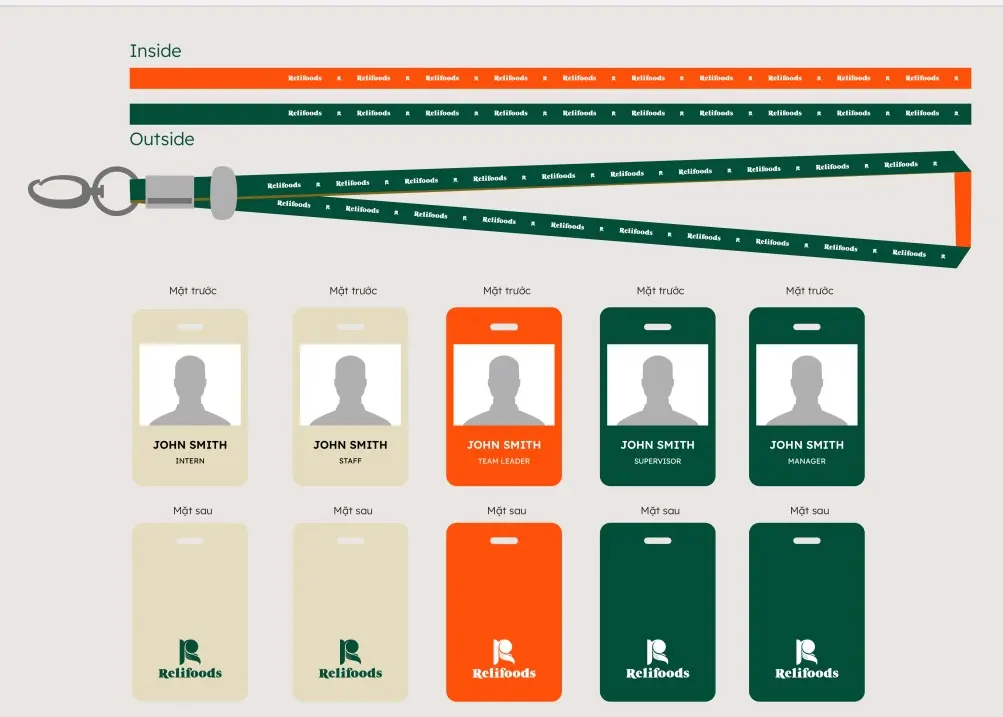
Task: Select the grey rectangular buckle on the lanyard
Action: click(170, 191)
